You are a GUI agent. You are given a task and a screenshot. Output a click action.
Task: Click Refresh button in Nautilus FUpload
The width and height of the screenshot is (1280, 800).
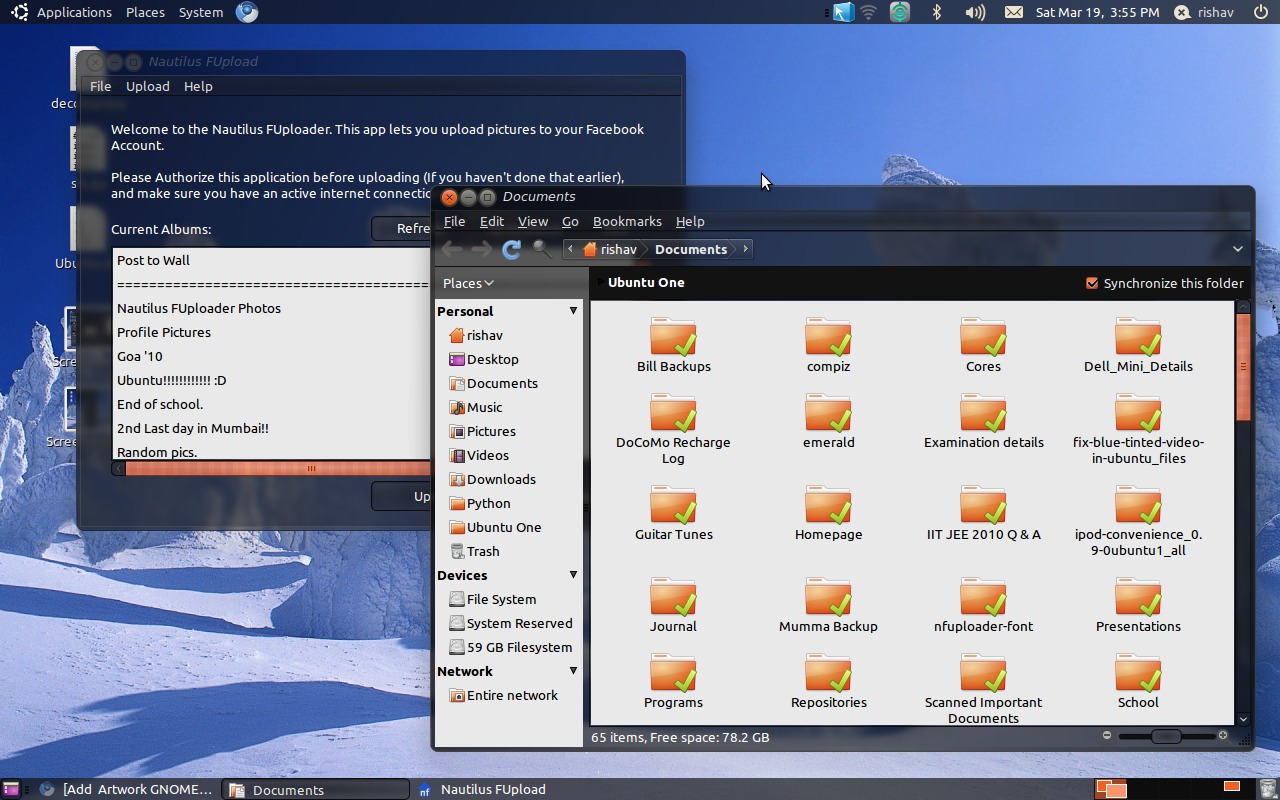tap(401, 228)
